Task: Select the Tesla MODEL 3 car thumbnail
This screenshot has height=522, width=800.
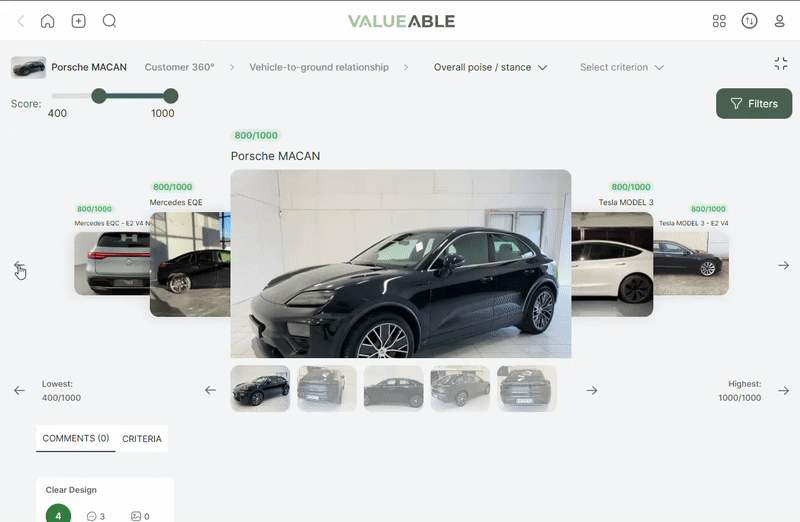Action: (612, 264)
